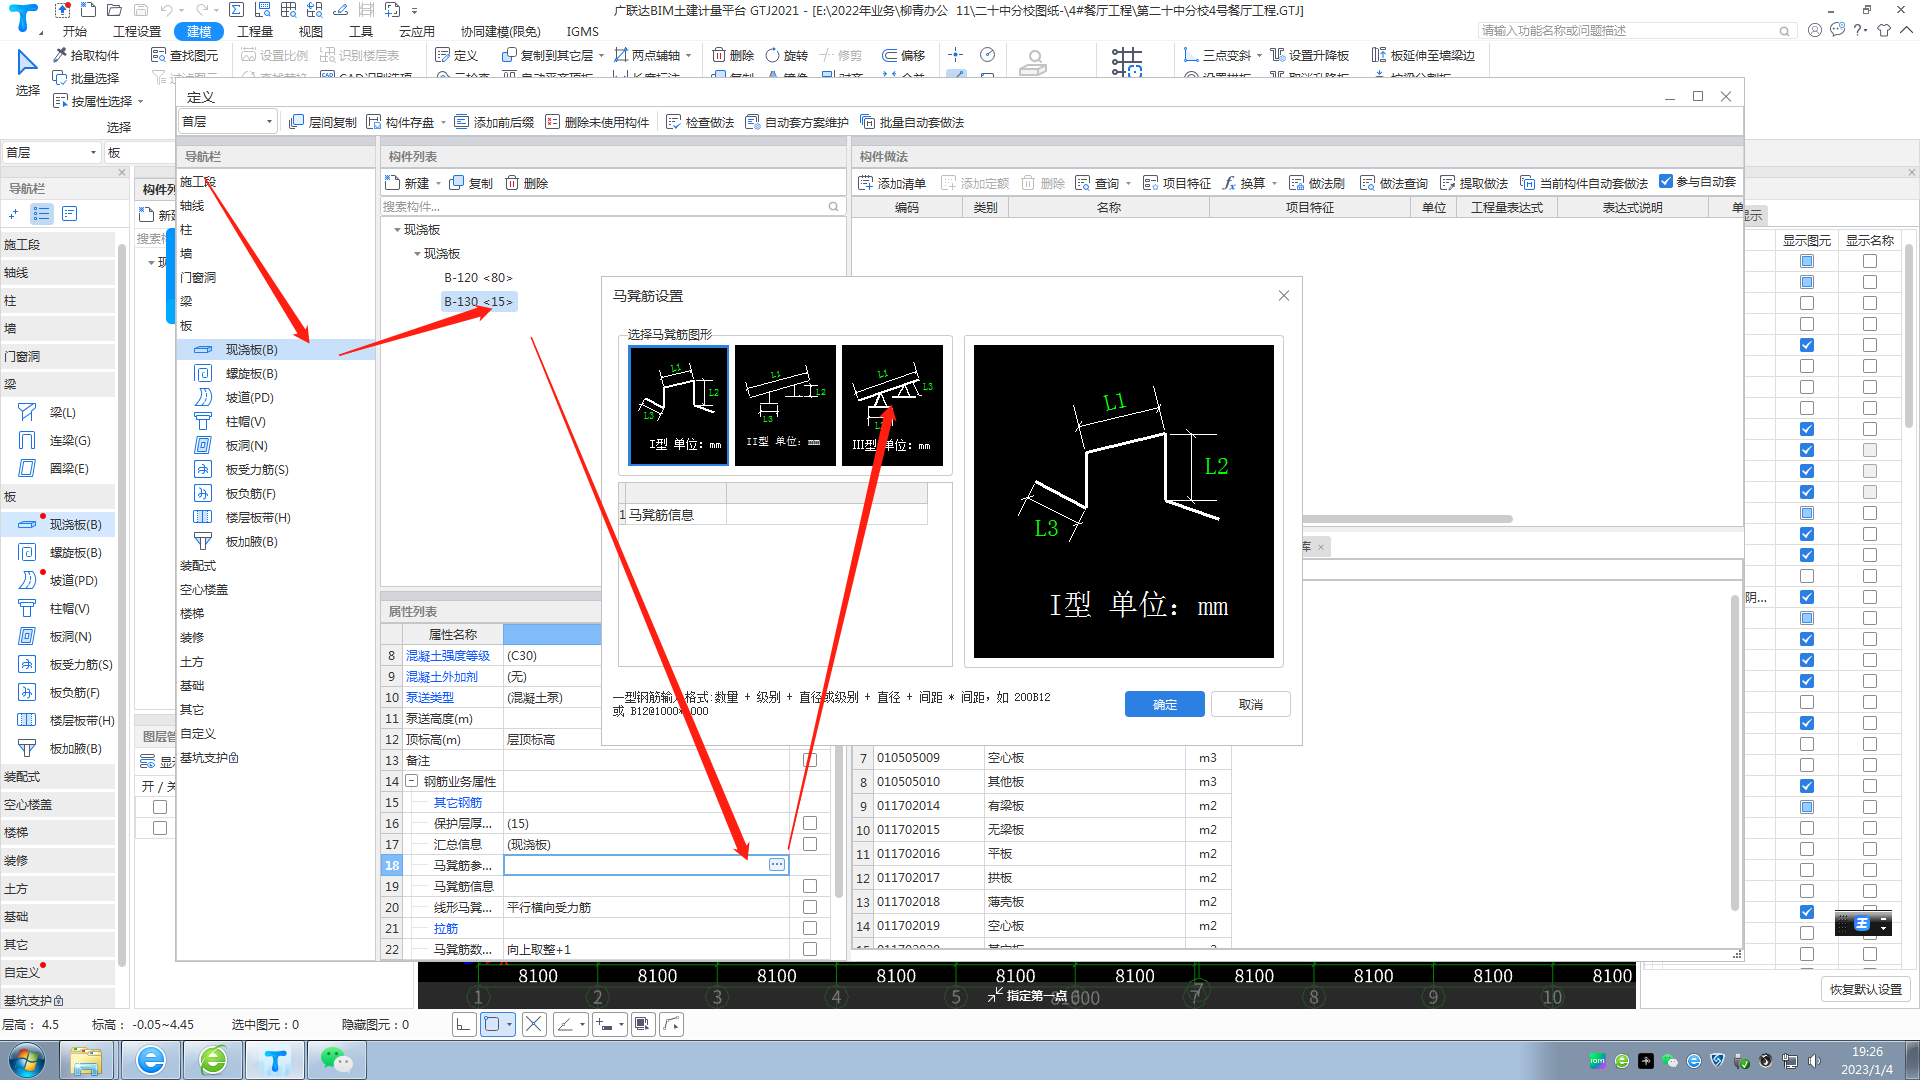Screen dimensions: 1920x1080
Task: Close the 马凳筋设置 dialog
Action: point(1284,296)
